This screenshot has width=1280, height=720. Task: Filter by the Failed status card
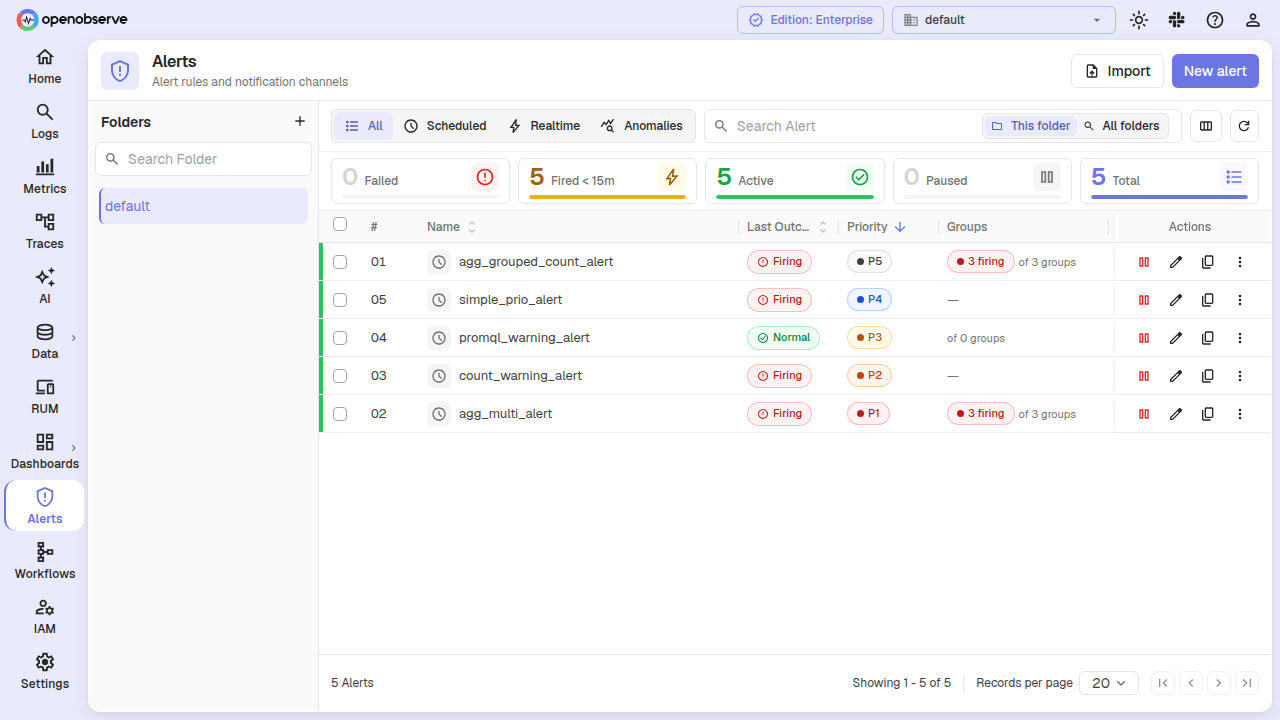click(x=420, y=180)
